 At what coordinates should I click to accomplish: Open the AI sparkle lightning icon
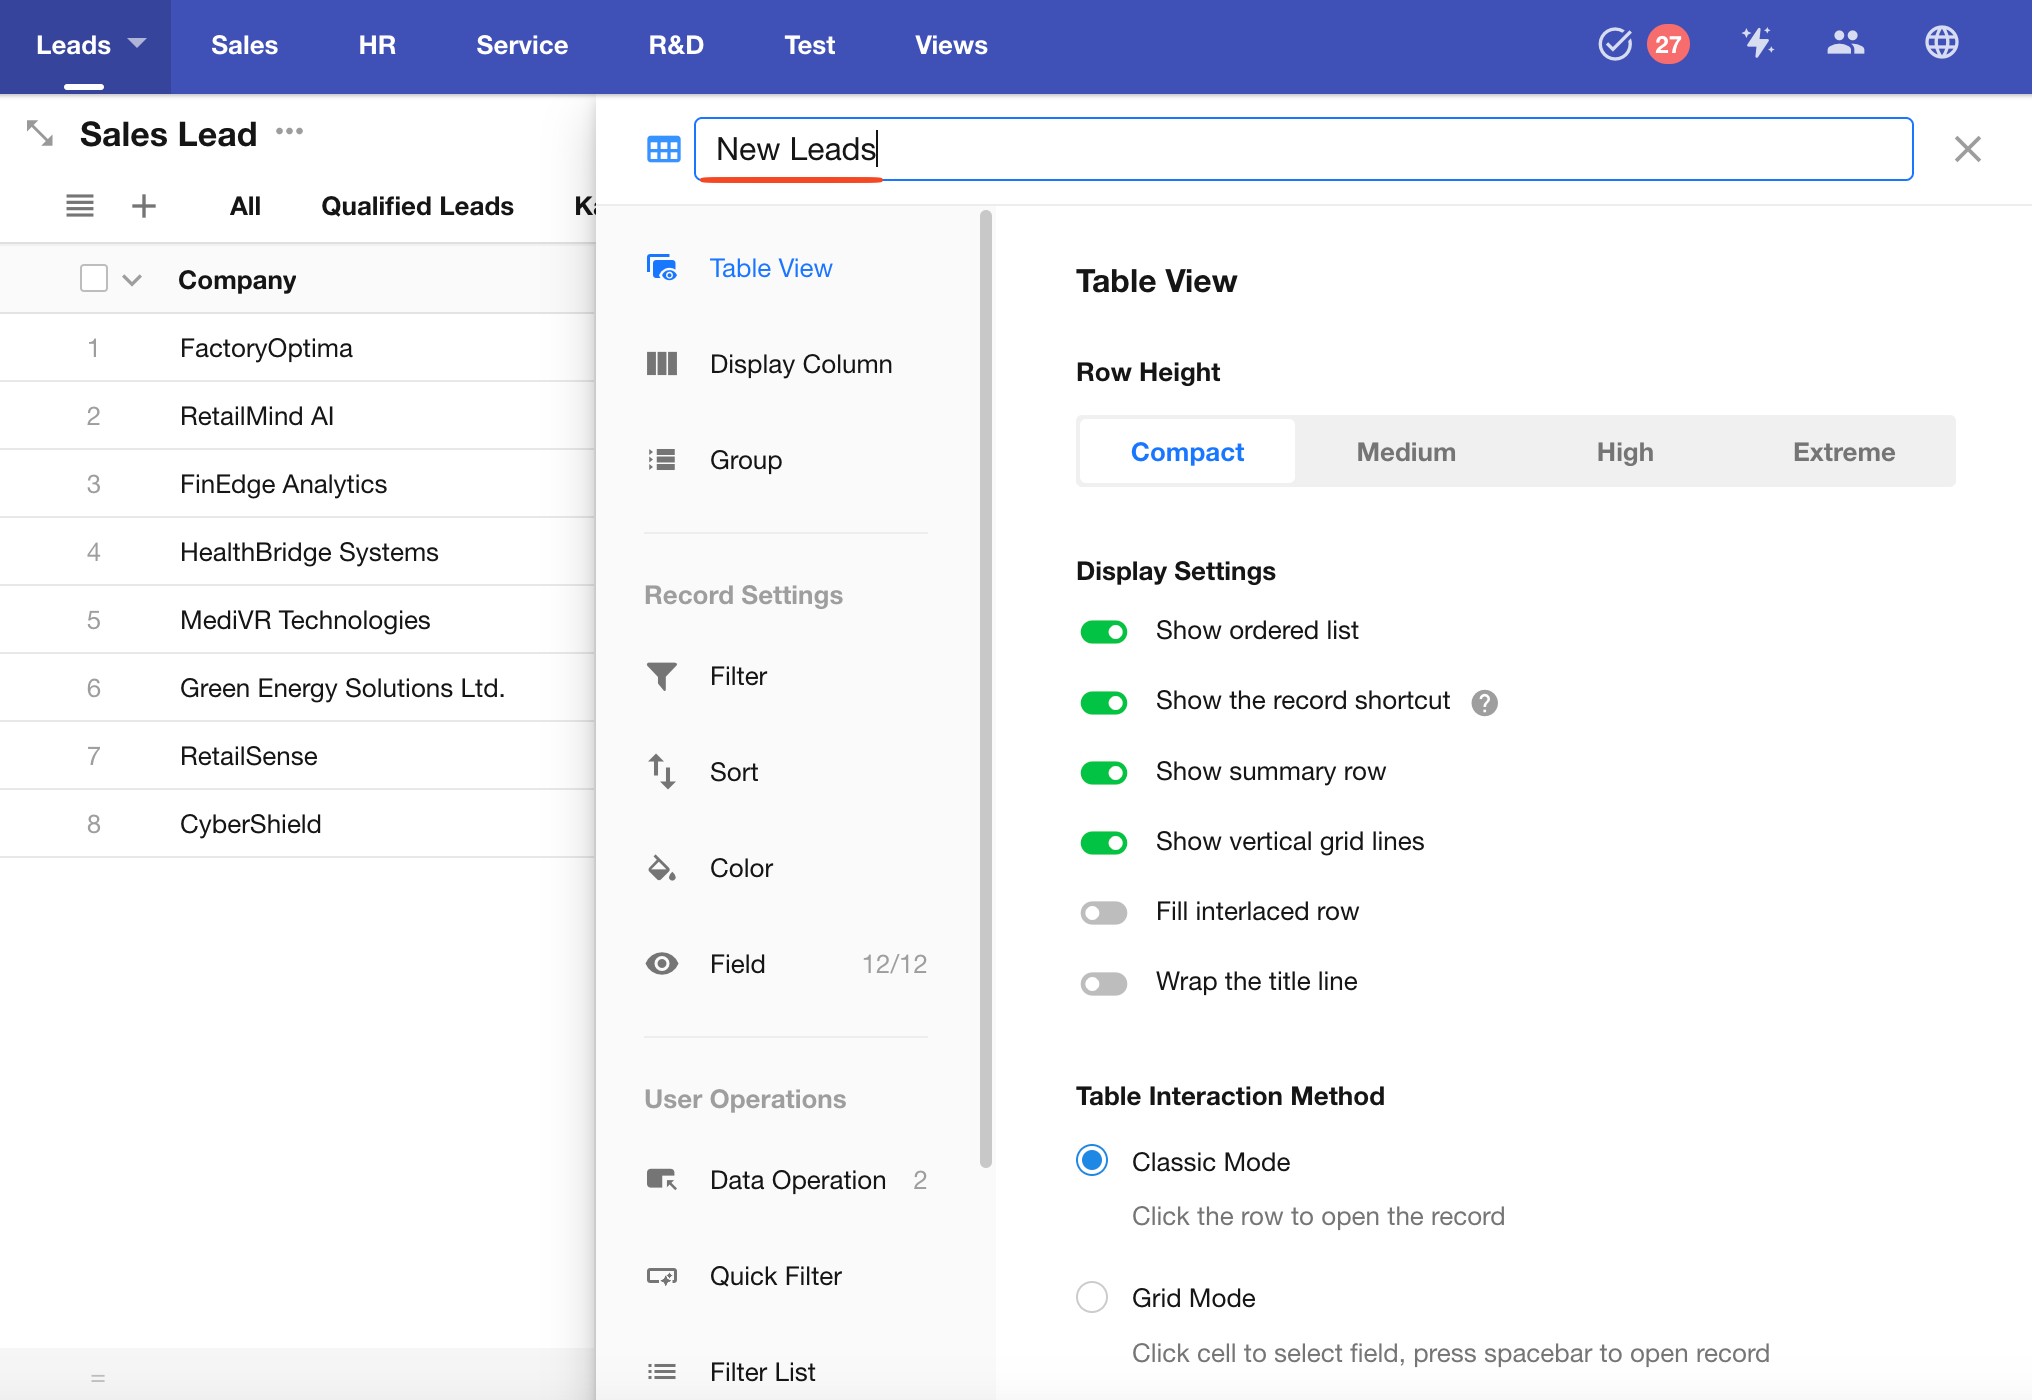tap(1757, 43)
